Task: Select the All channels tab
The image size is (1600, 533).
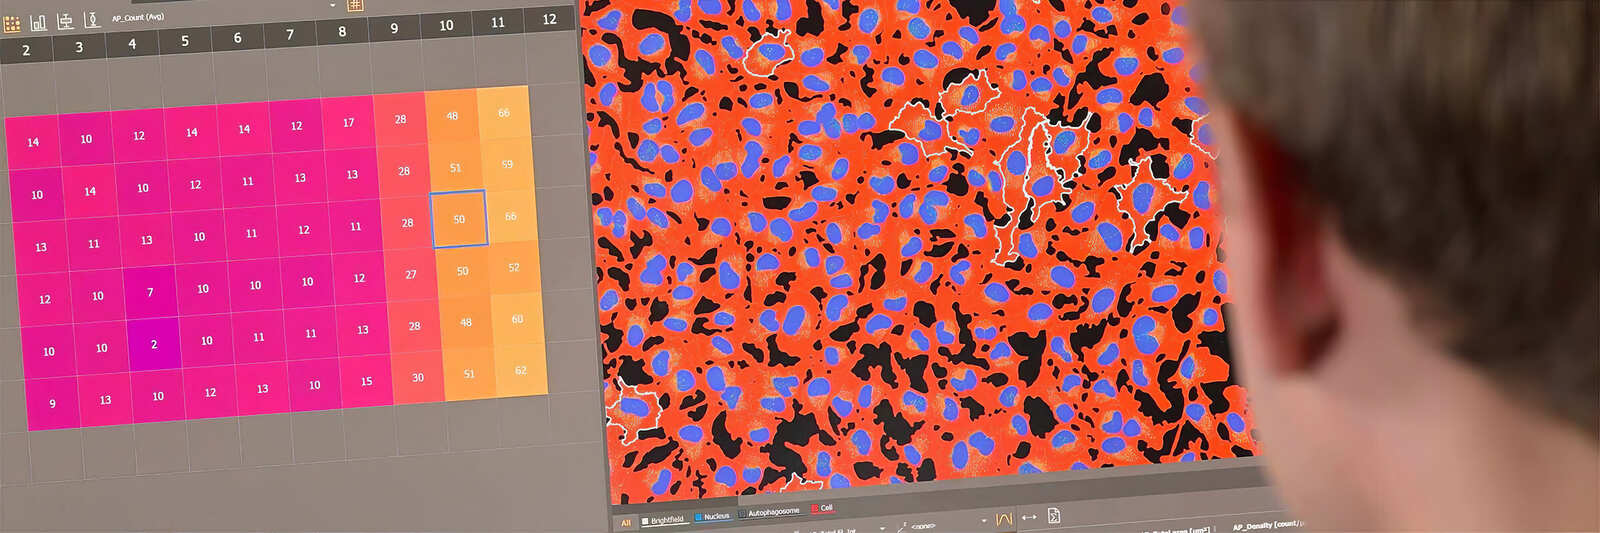Action: coord(626,523)
